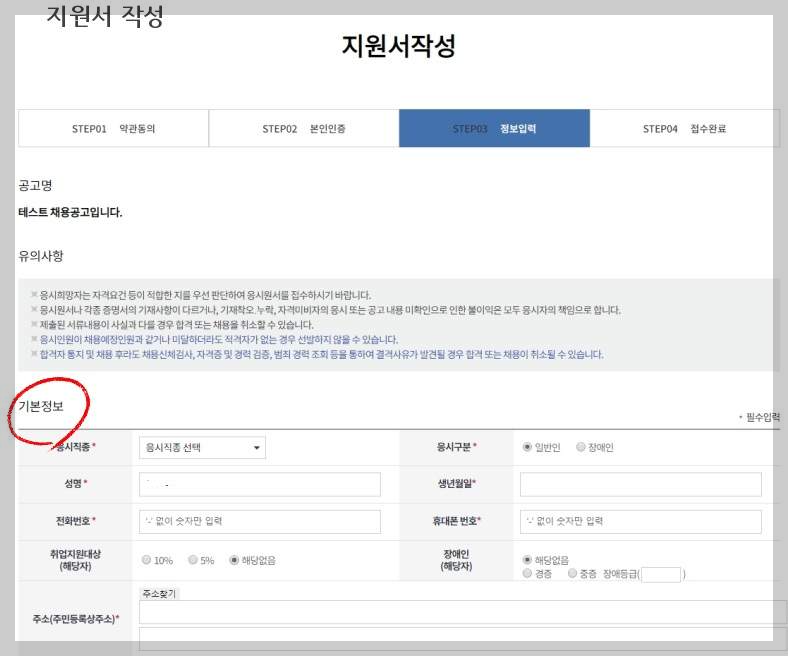This screenshot has height=656, width=788.
Task: Select 해당없음 for 장애인 해당자
Action: (x=527, y=559)
